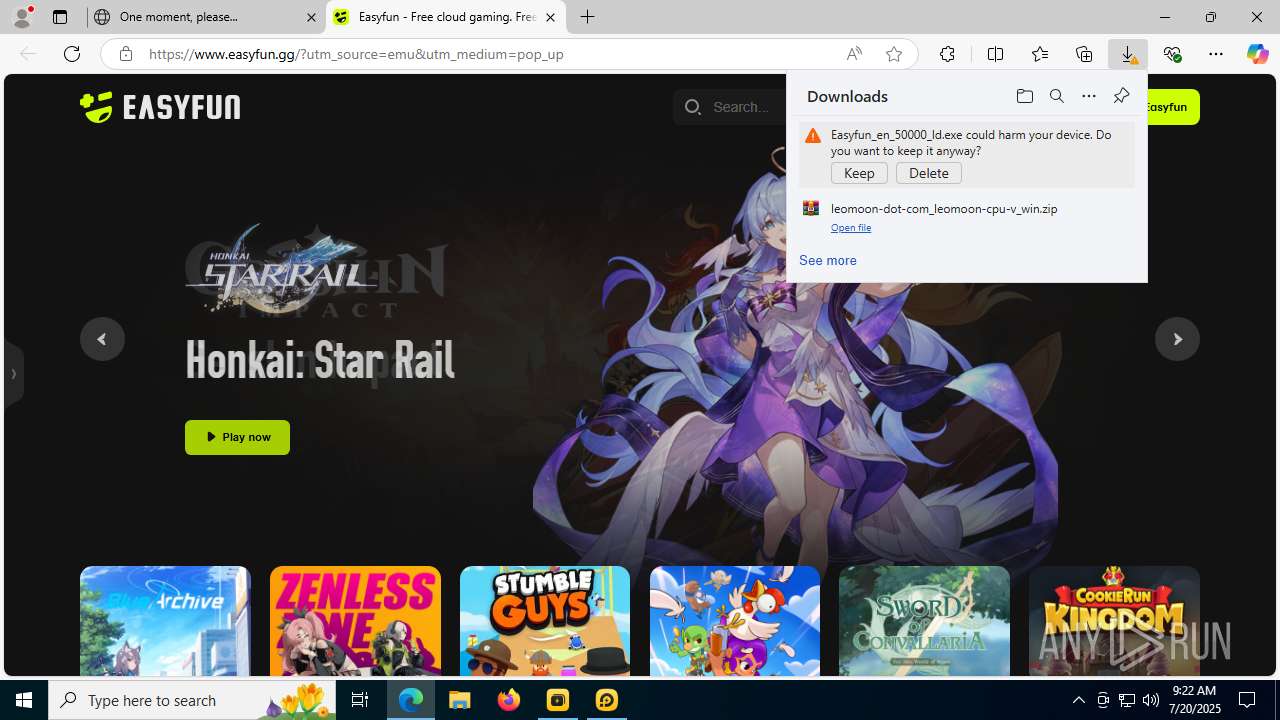This screenshot has height=720, width=1280.
Task: Turn on Read aloud
Action: [x=854, y=54]
